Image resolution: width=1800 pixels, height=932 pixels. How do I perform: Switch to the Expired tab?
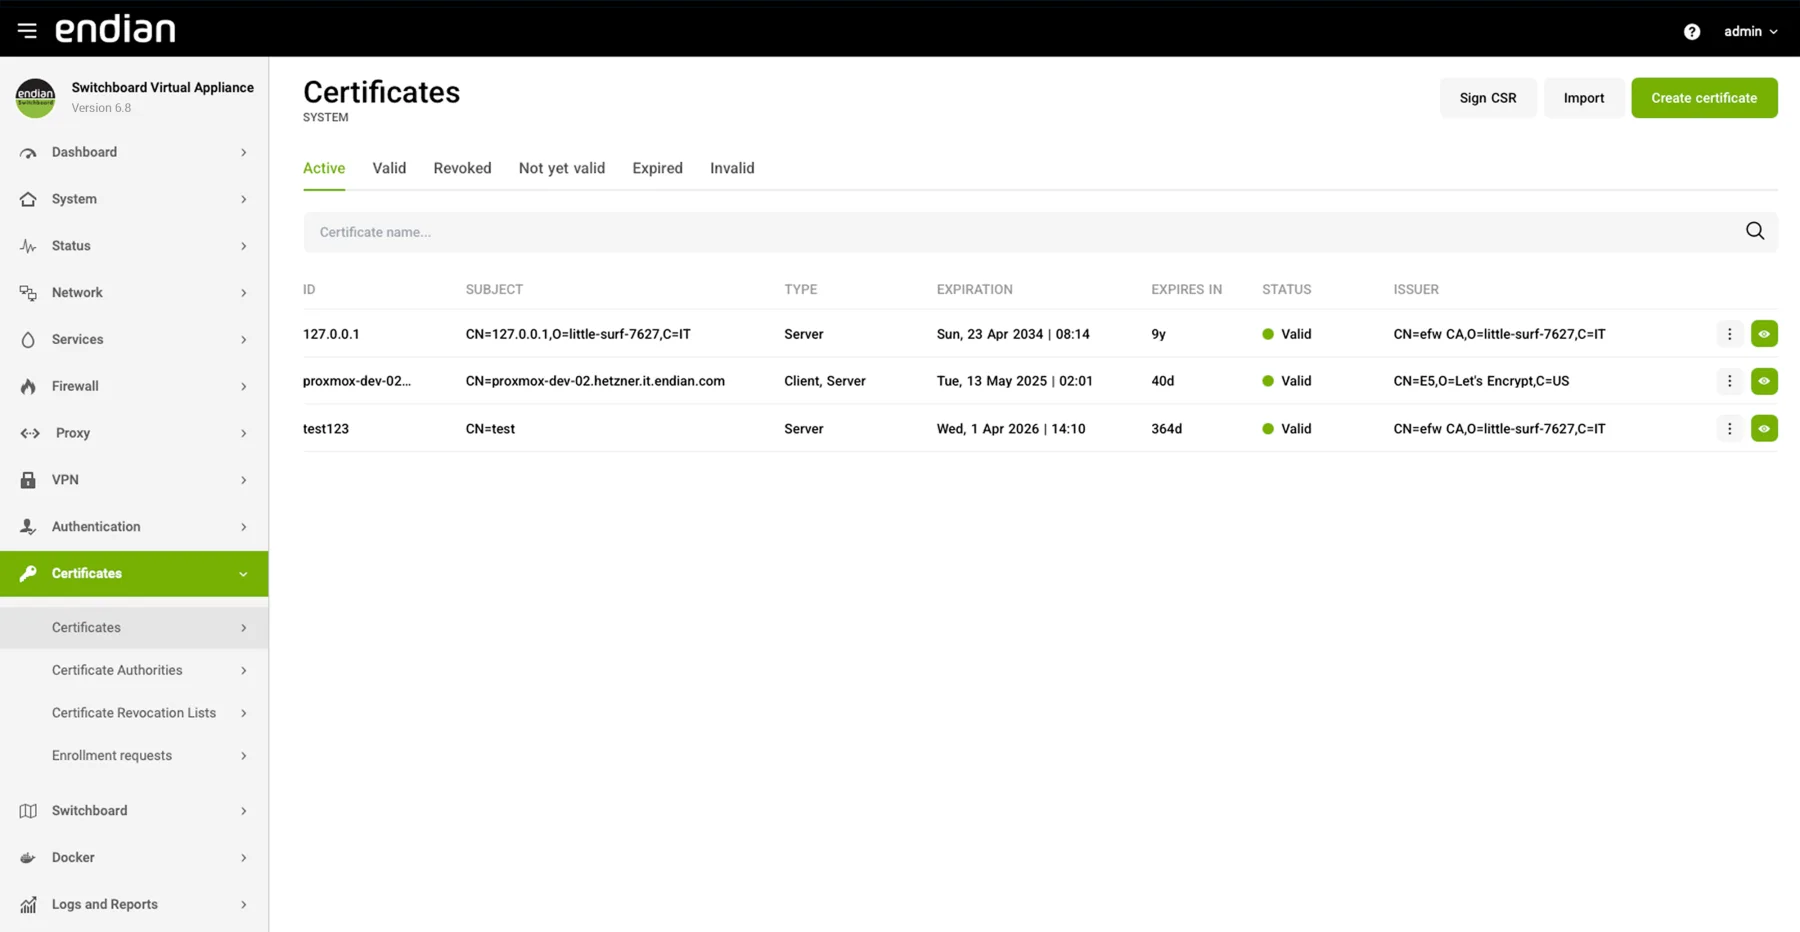[657, 168]
